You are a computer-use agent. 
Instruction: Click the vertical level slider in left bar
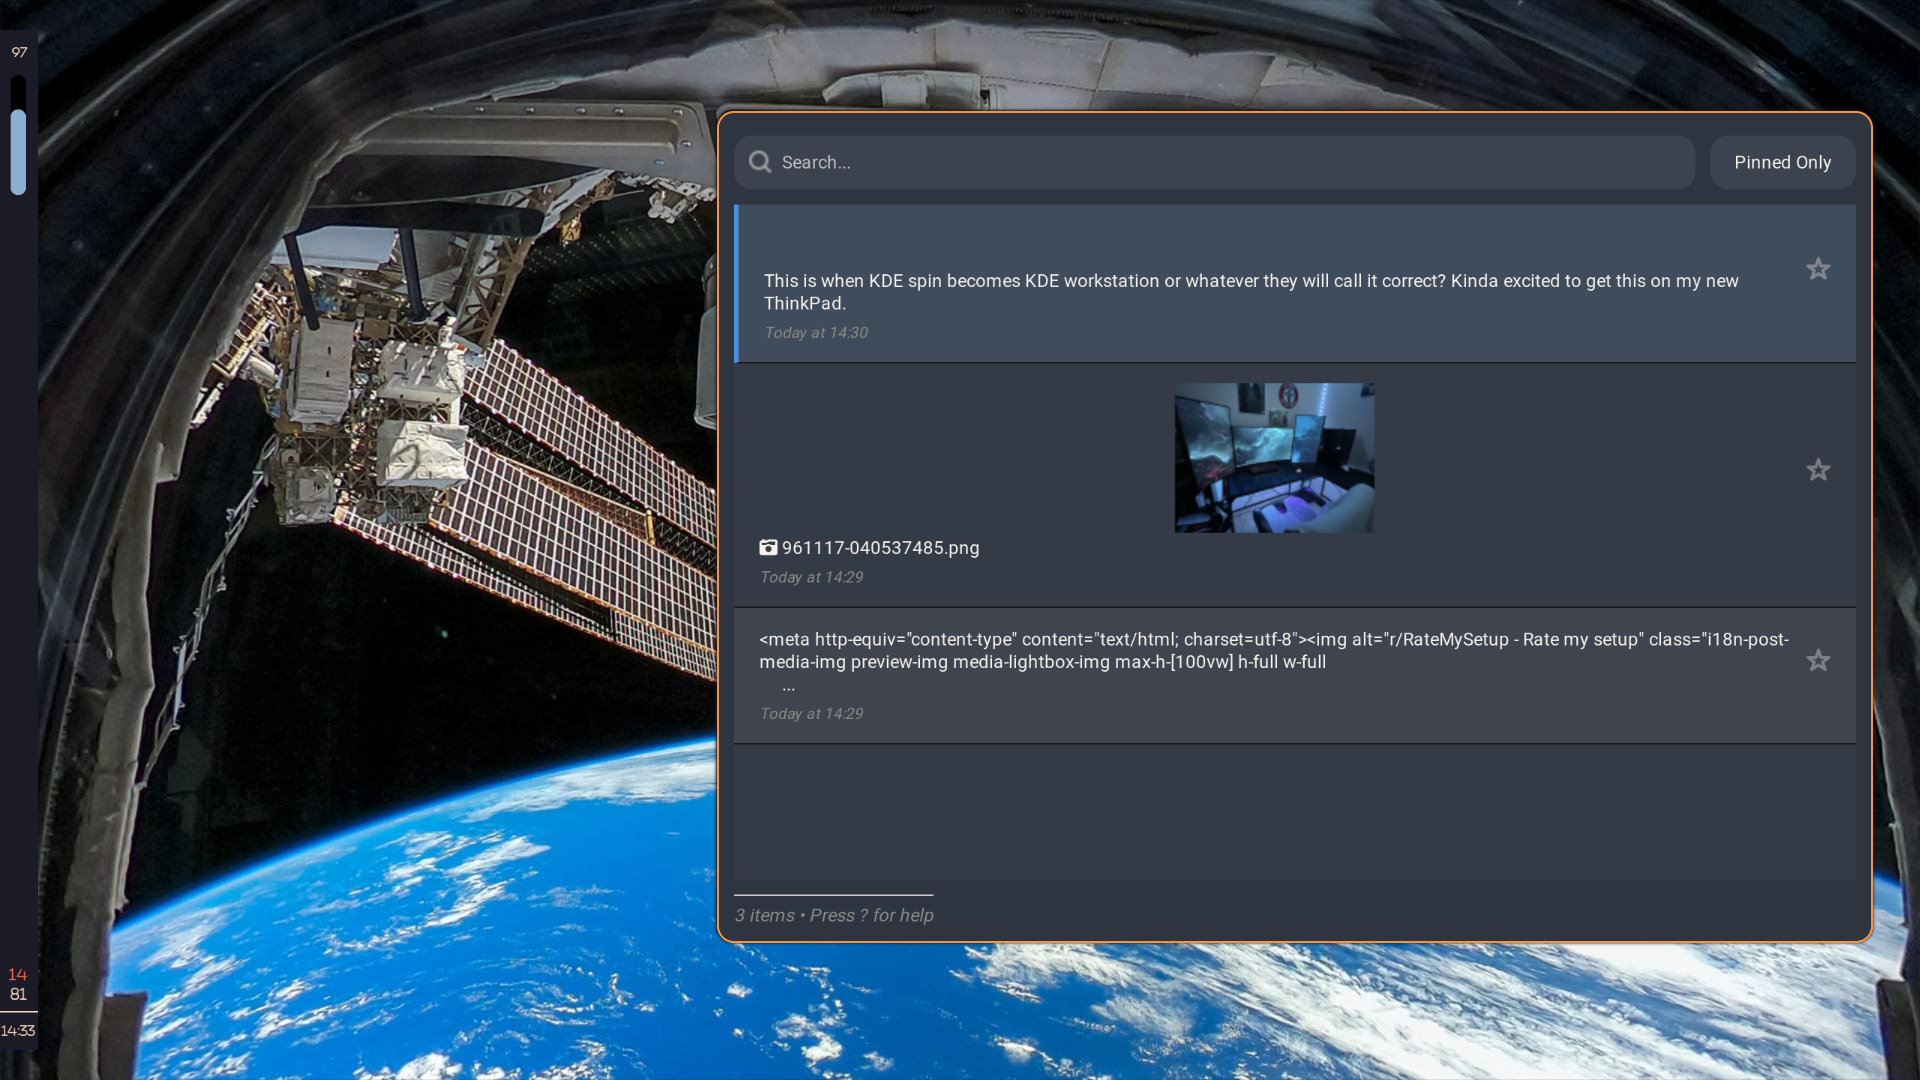[x=18, y=136]
